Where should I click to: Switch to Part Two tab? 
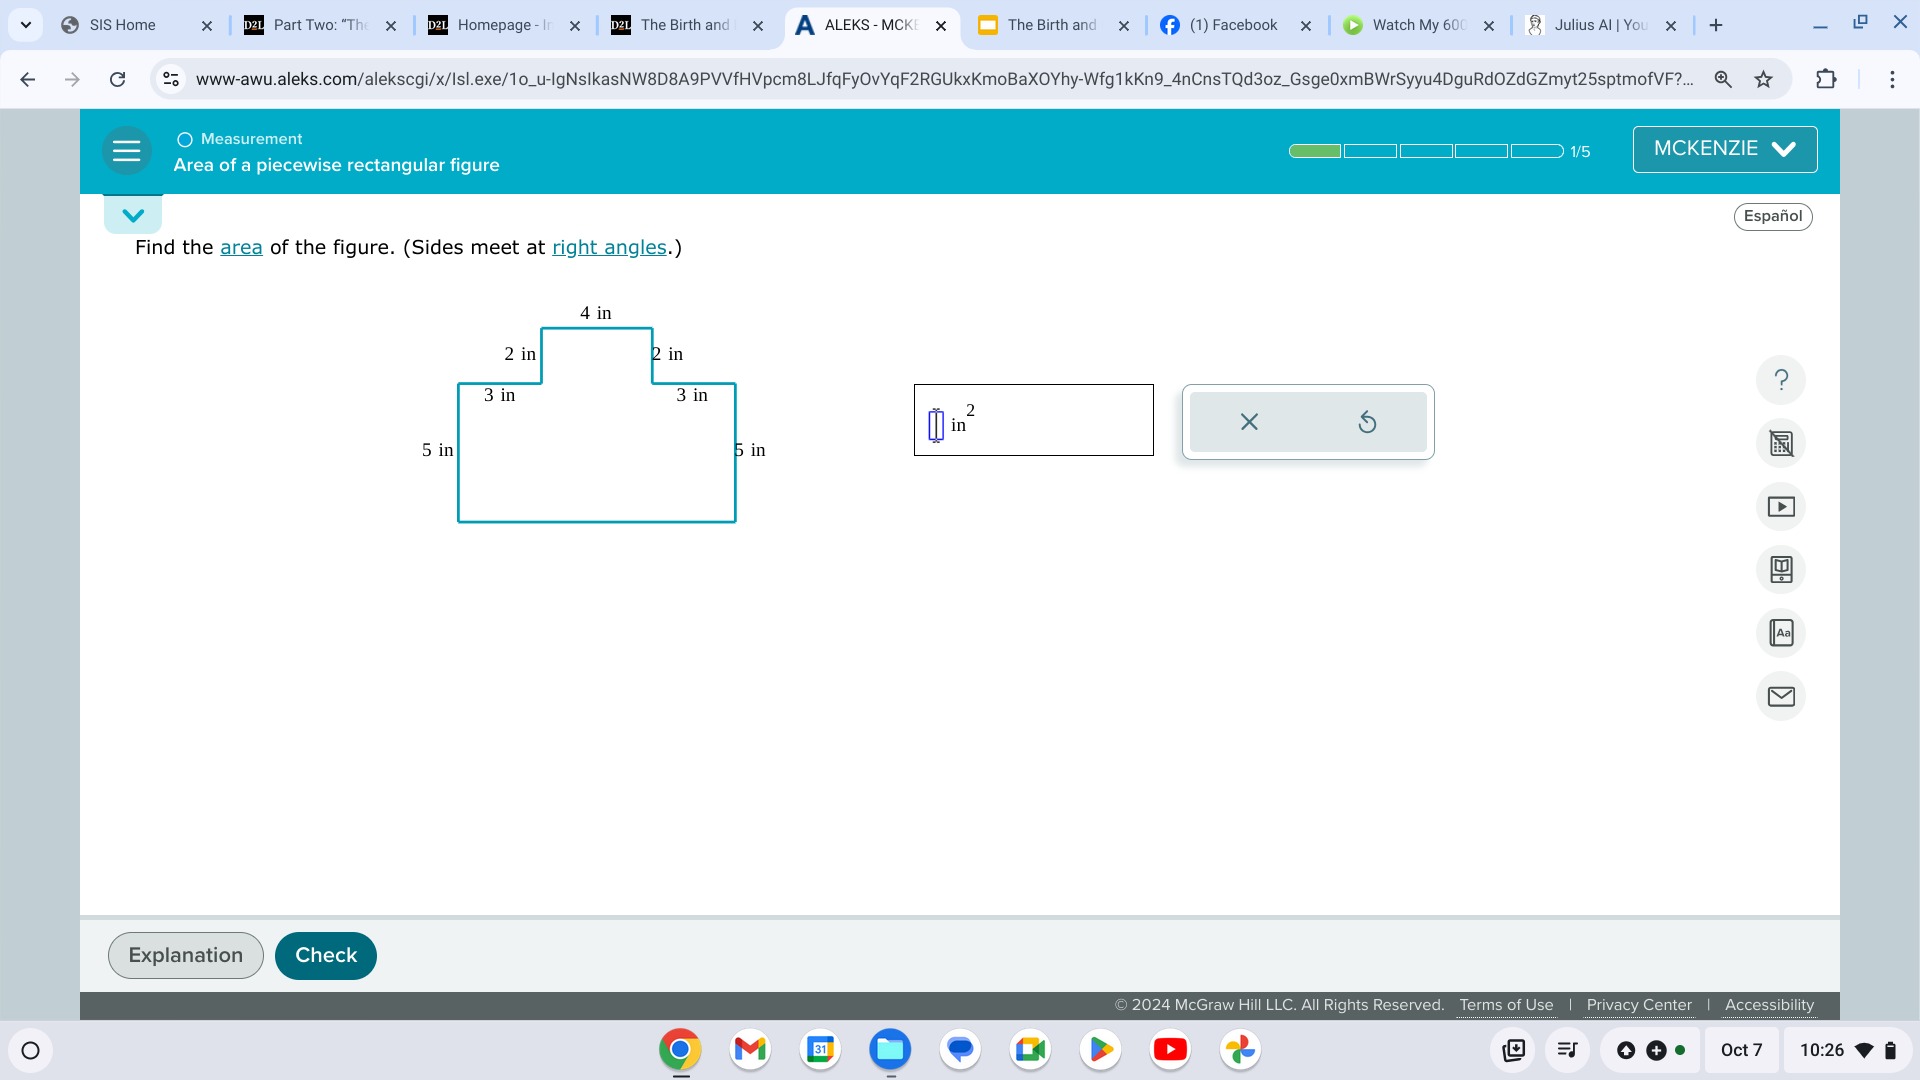[x=320, y=25]
